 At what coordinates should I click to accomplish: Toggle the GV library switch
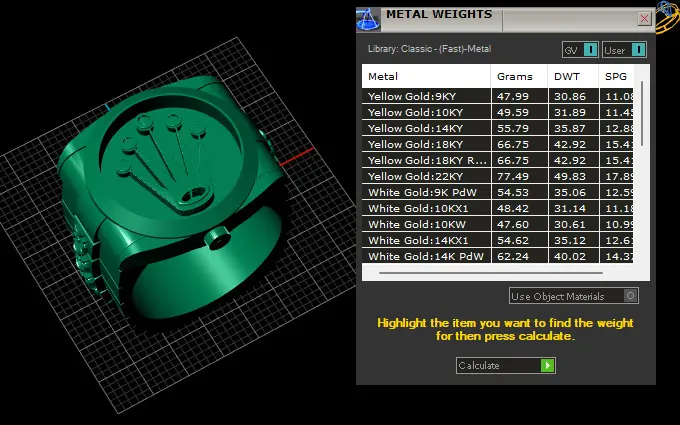coord(580,50)
